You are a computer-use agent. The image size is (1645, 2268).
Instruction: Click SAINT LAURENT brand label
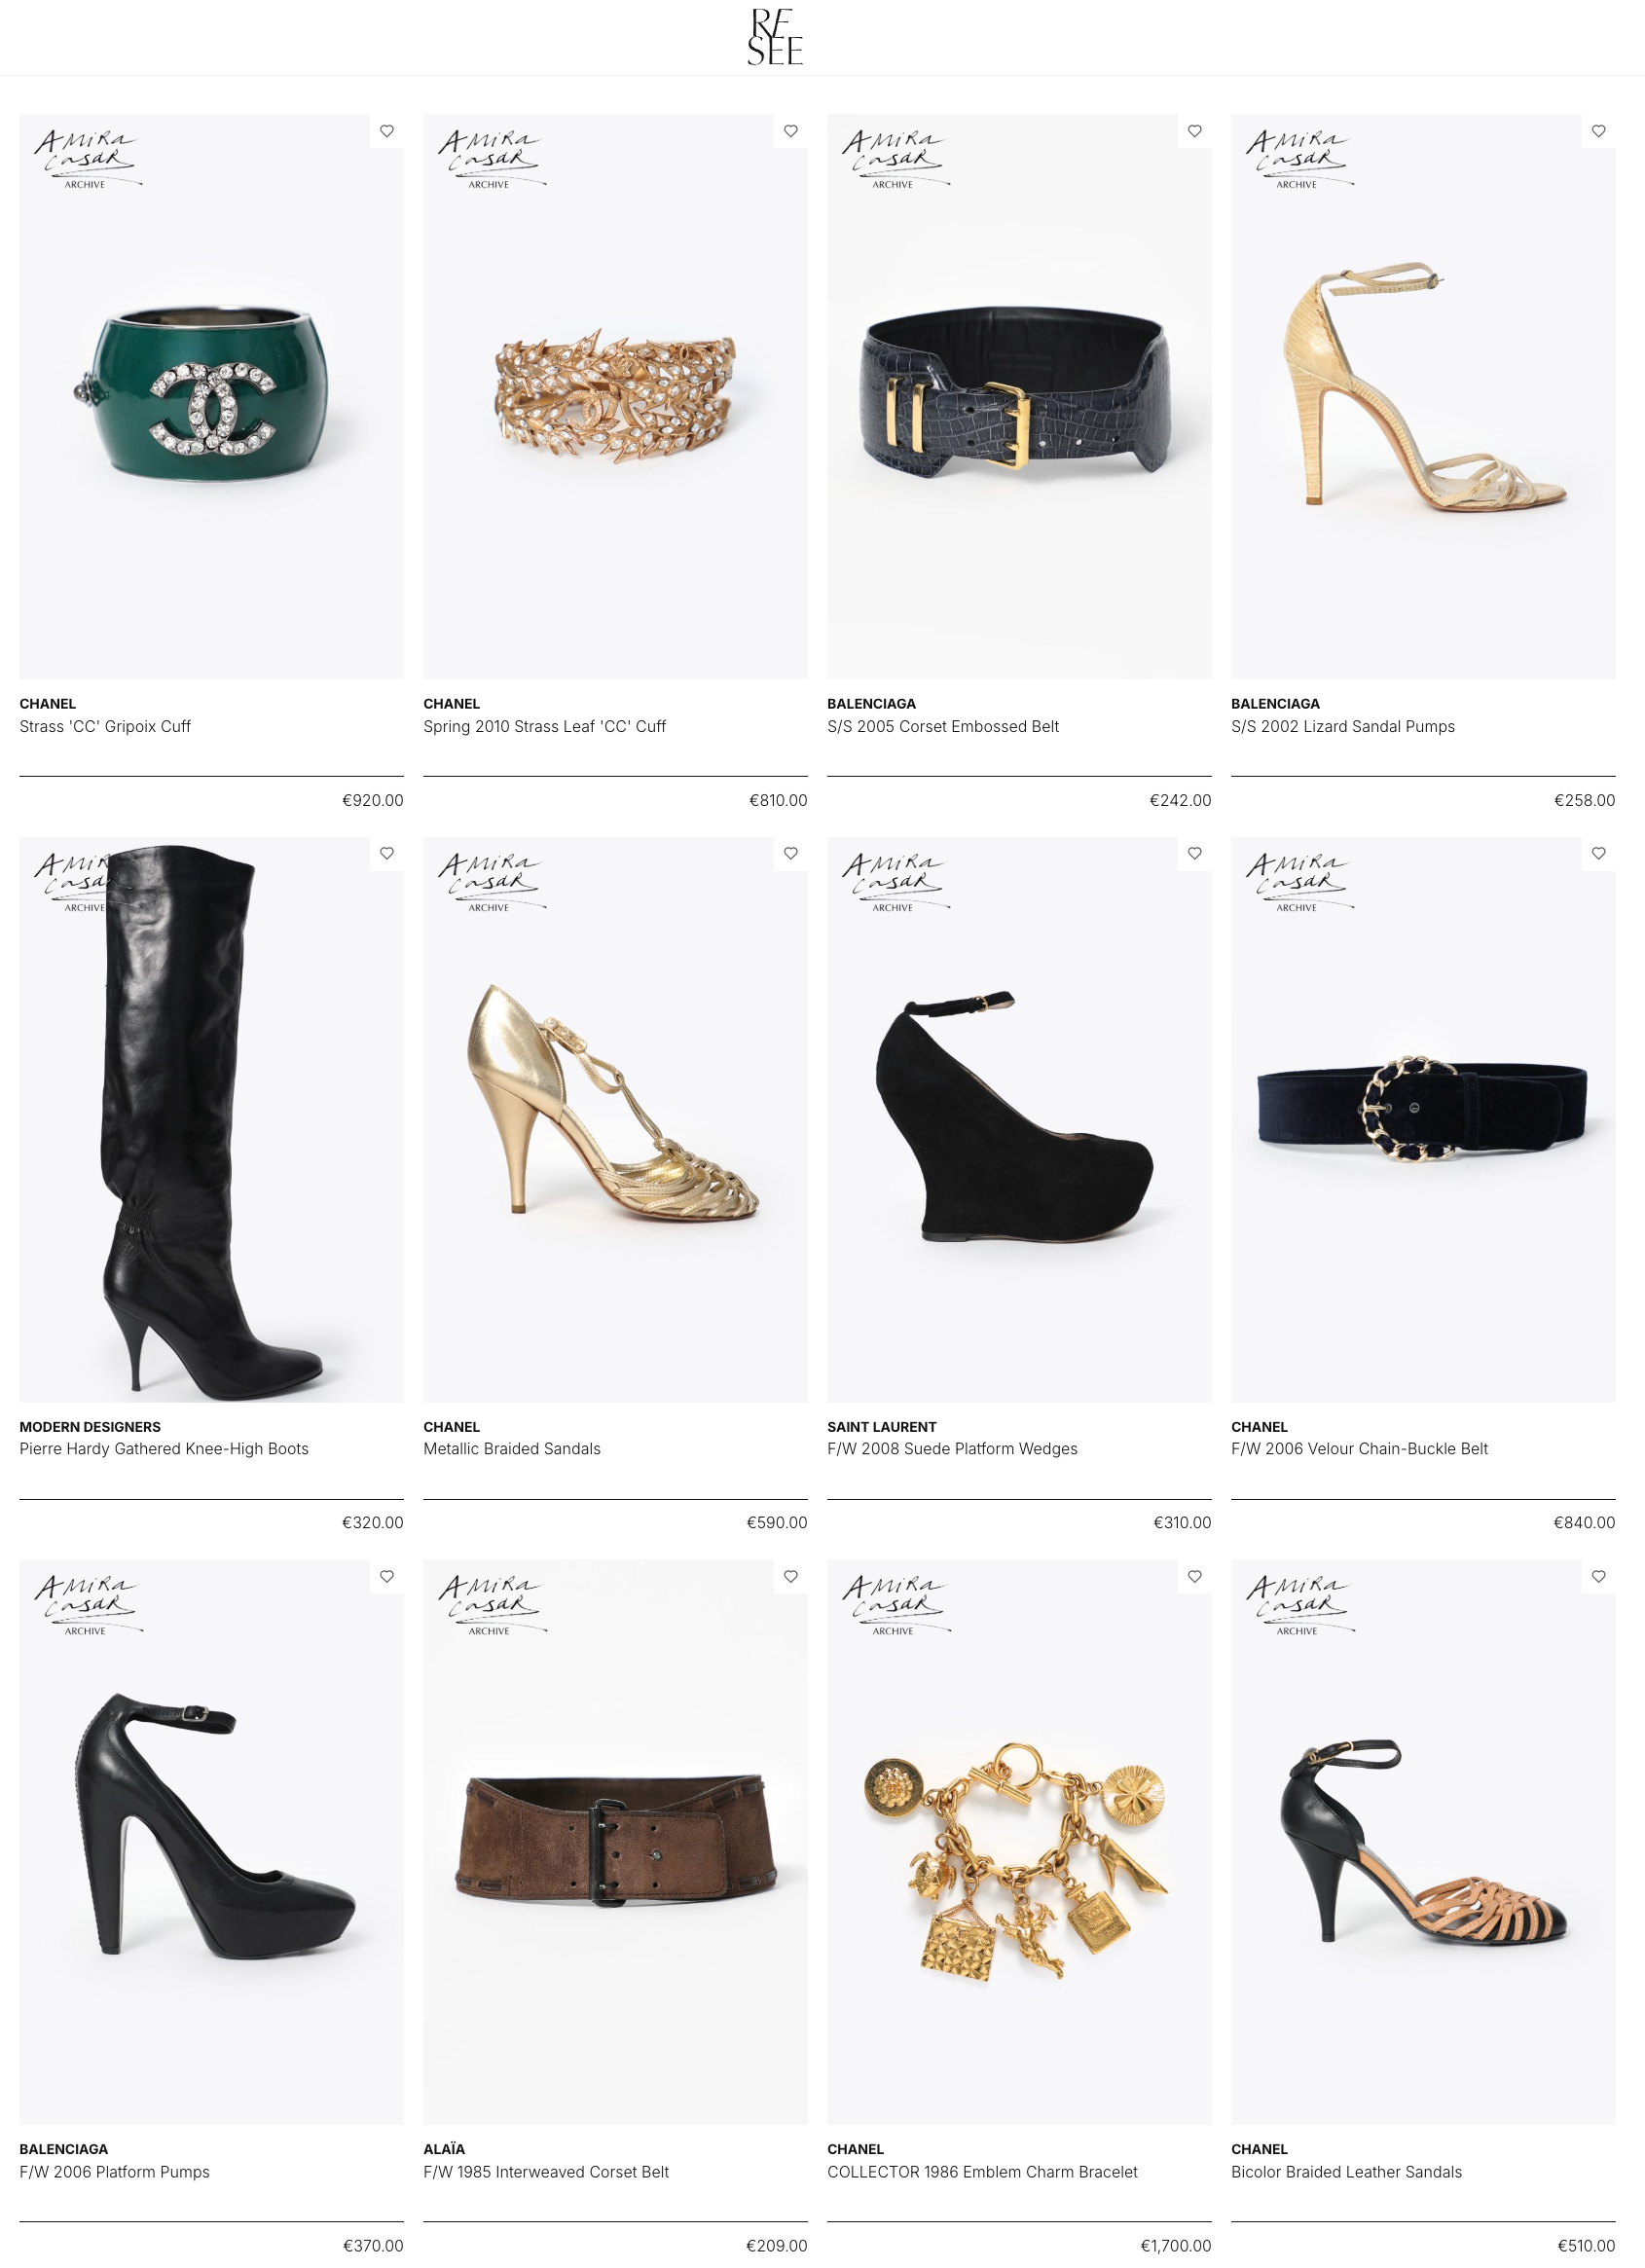(x=882, y=1426)
